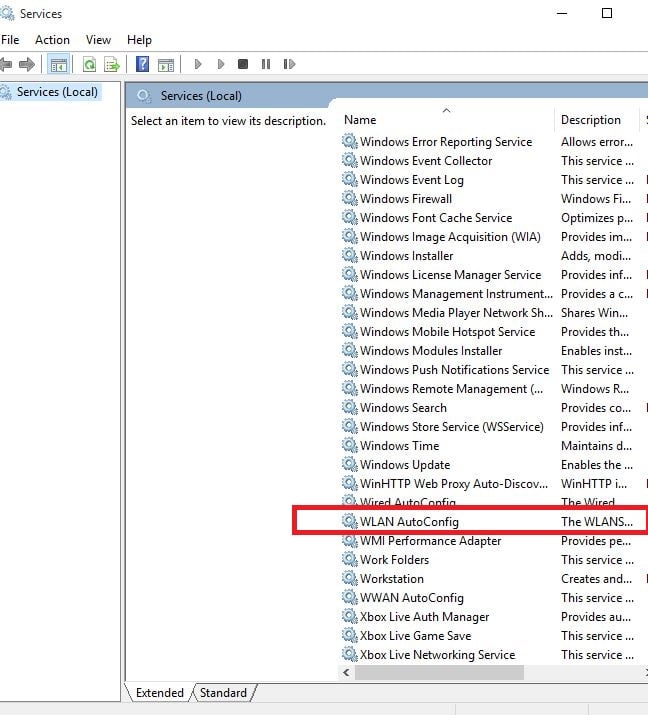Open the Action menu

(x=52, y=40)
